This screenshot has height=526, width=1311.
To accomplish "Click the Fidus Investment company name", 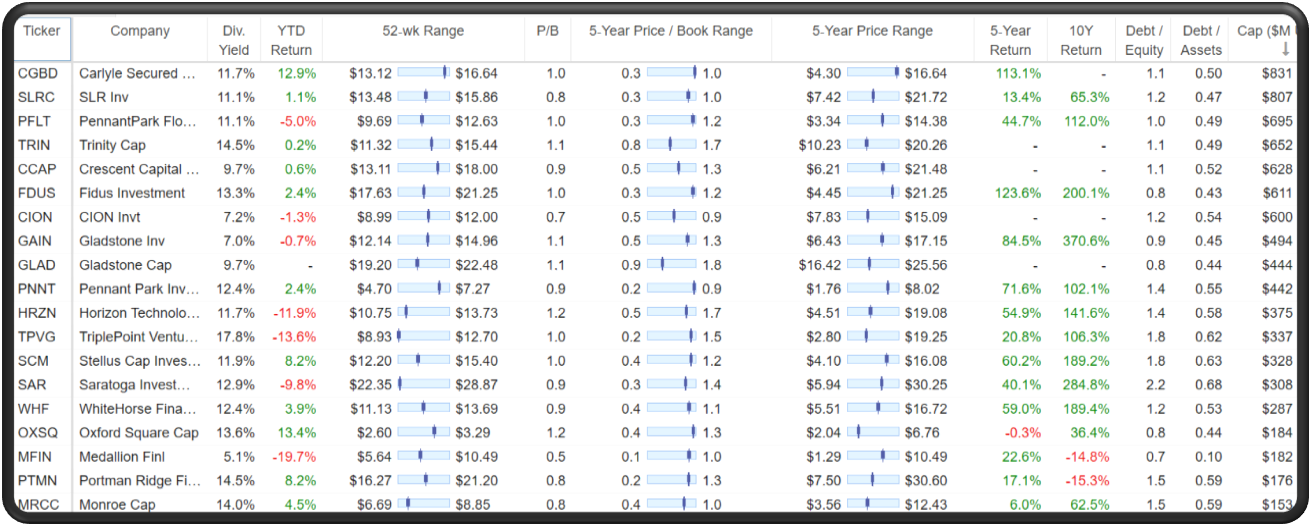I will tap(132, 193).
